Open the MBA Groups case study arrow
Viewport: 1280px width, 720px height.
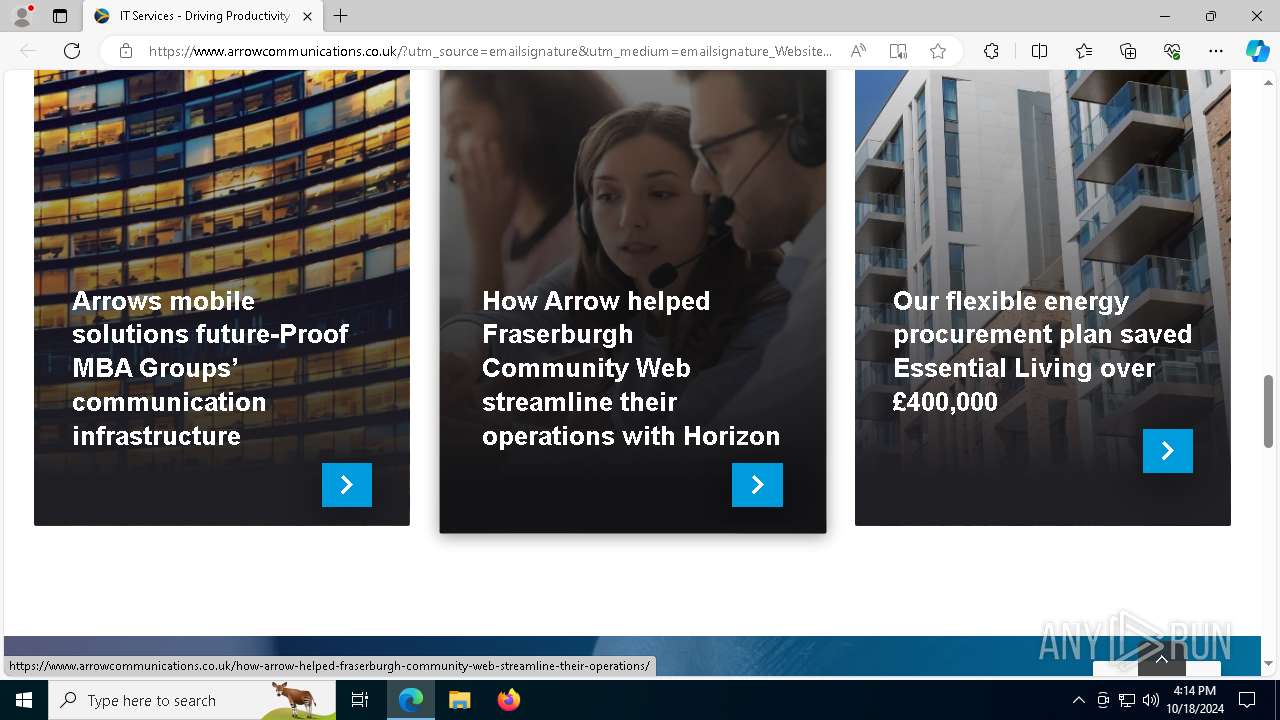[347, 485]
